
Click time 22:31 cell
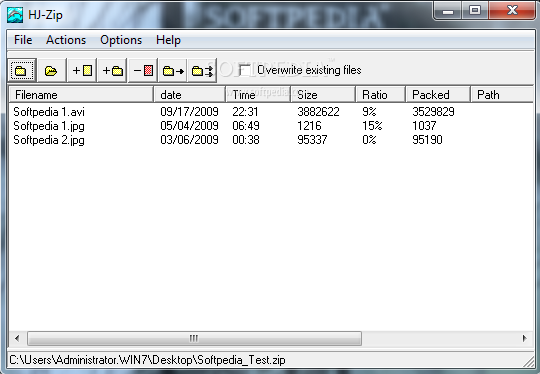(x=245, y=112)
